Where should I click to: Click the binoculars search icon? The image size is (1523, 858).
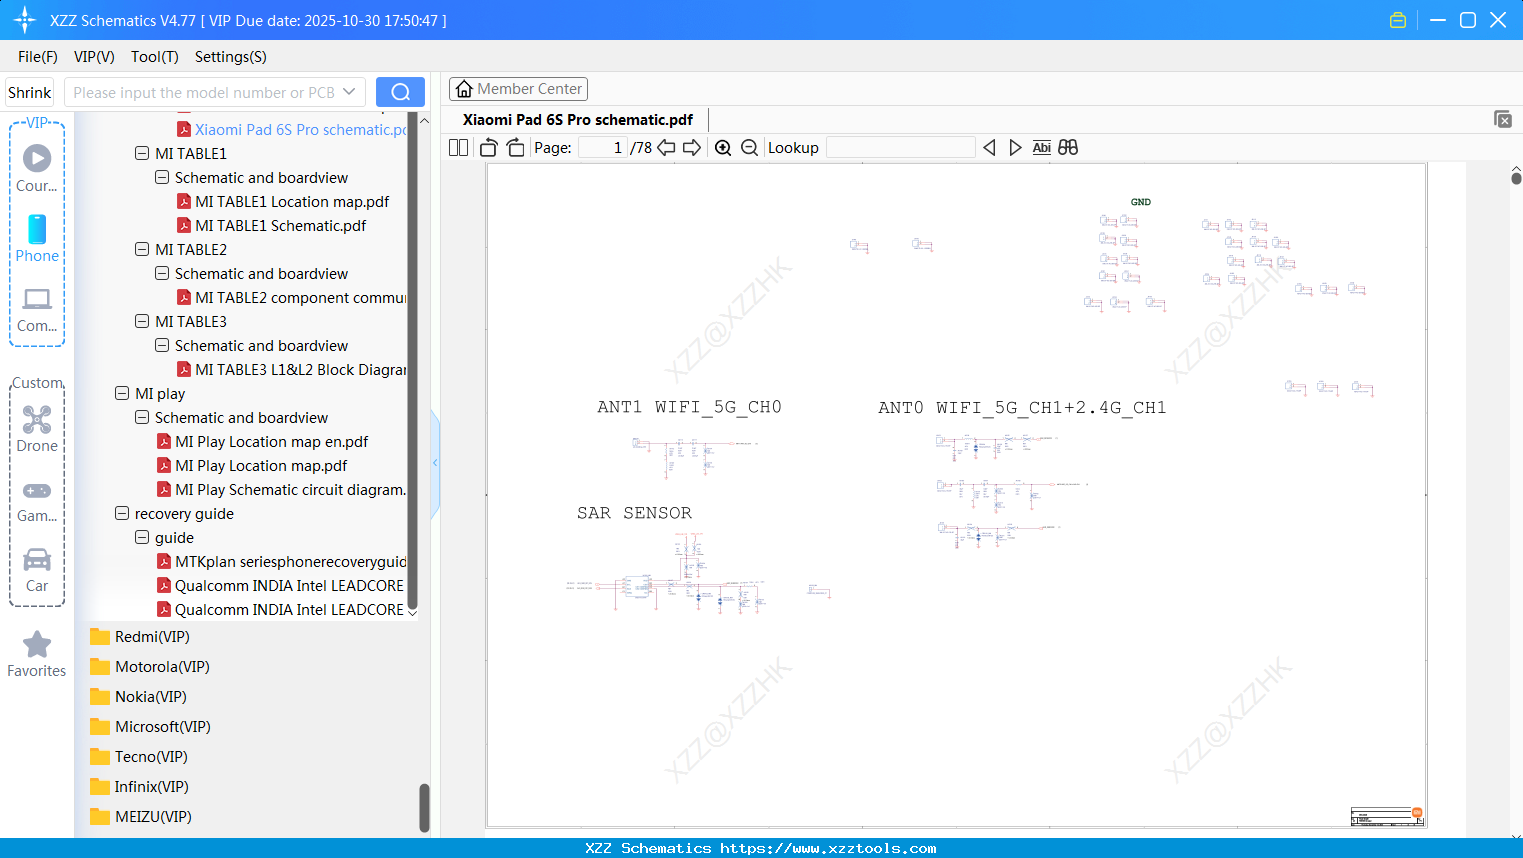[x=1068, y=148]
